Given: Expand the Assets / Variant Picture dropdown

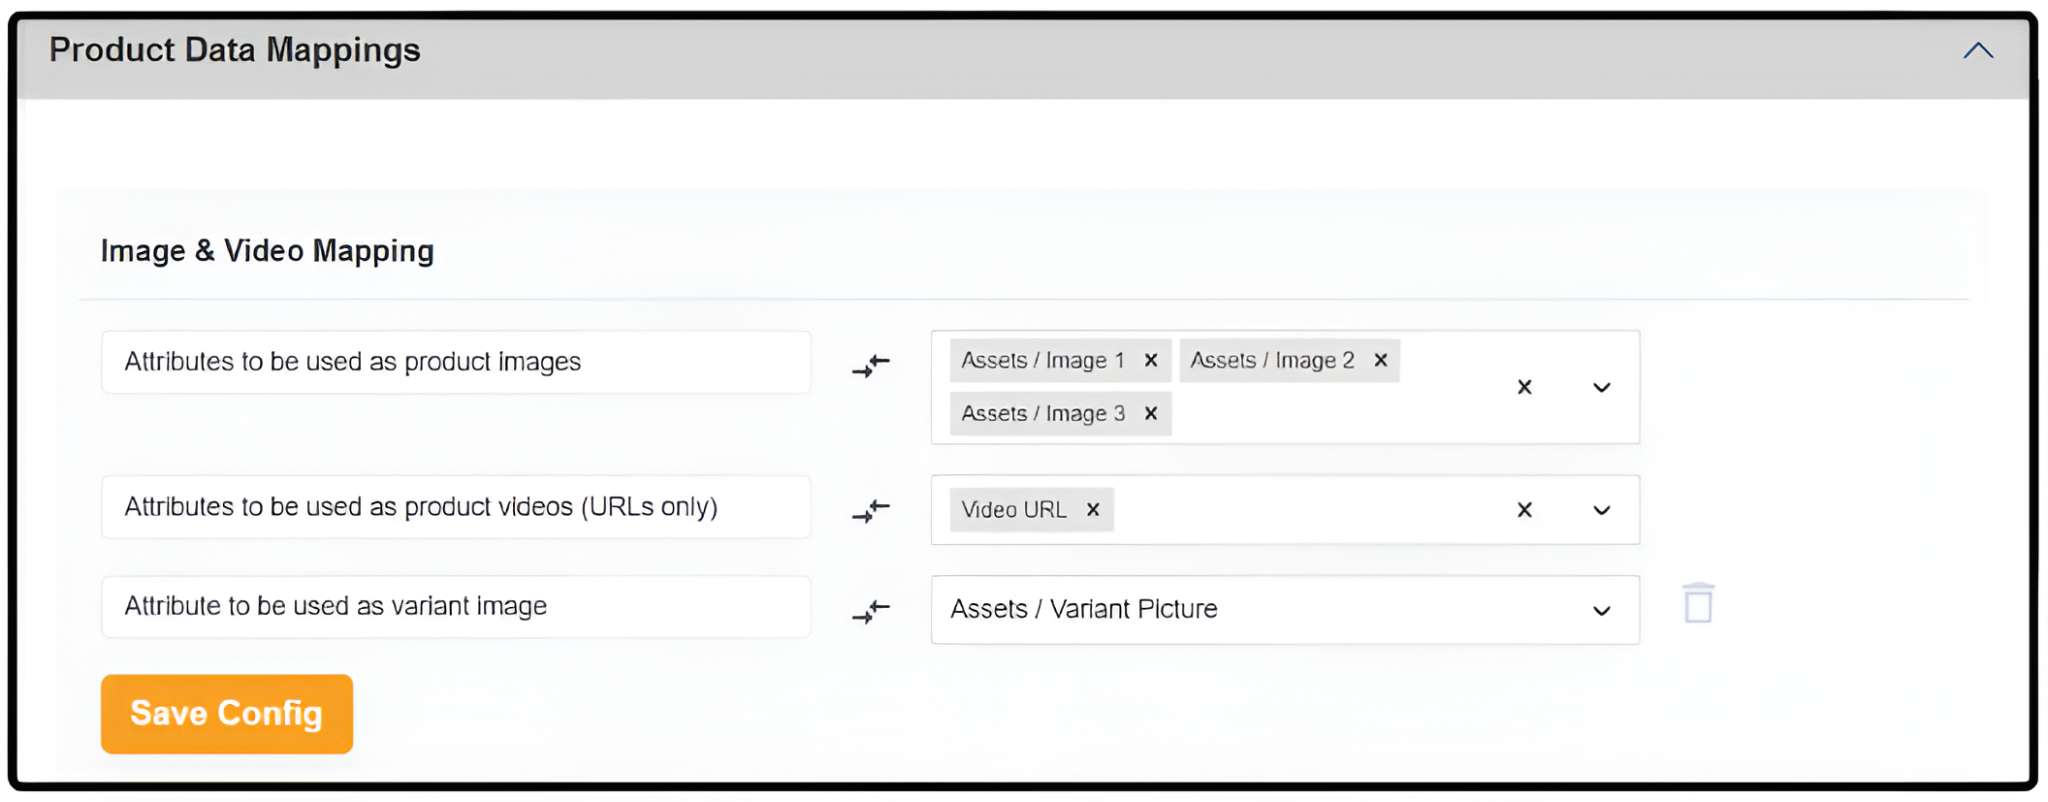Looking at the screenshot, I should tap(1601, 610).
